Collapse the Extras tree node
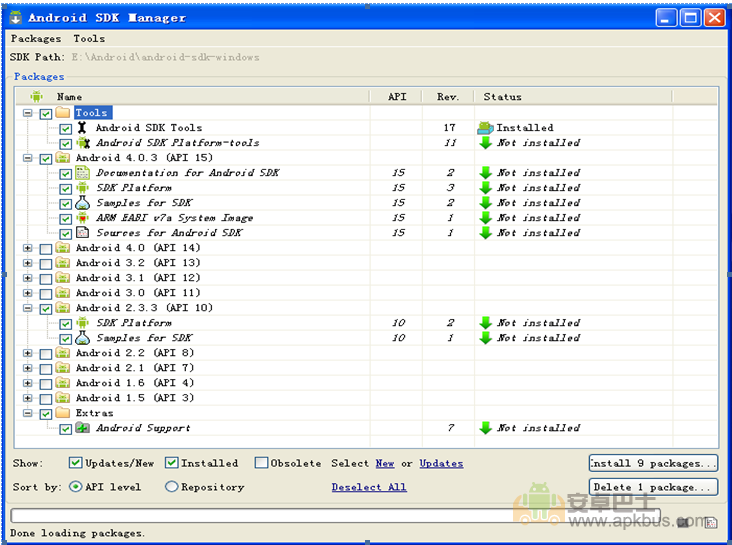 pos(28,413)
